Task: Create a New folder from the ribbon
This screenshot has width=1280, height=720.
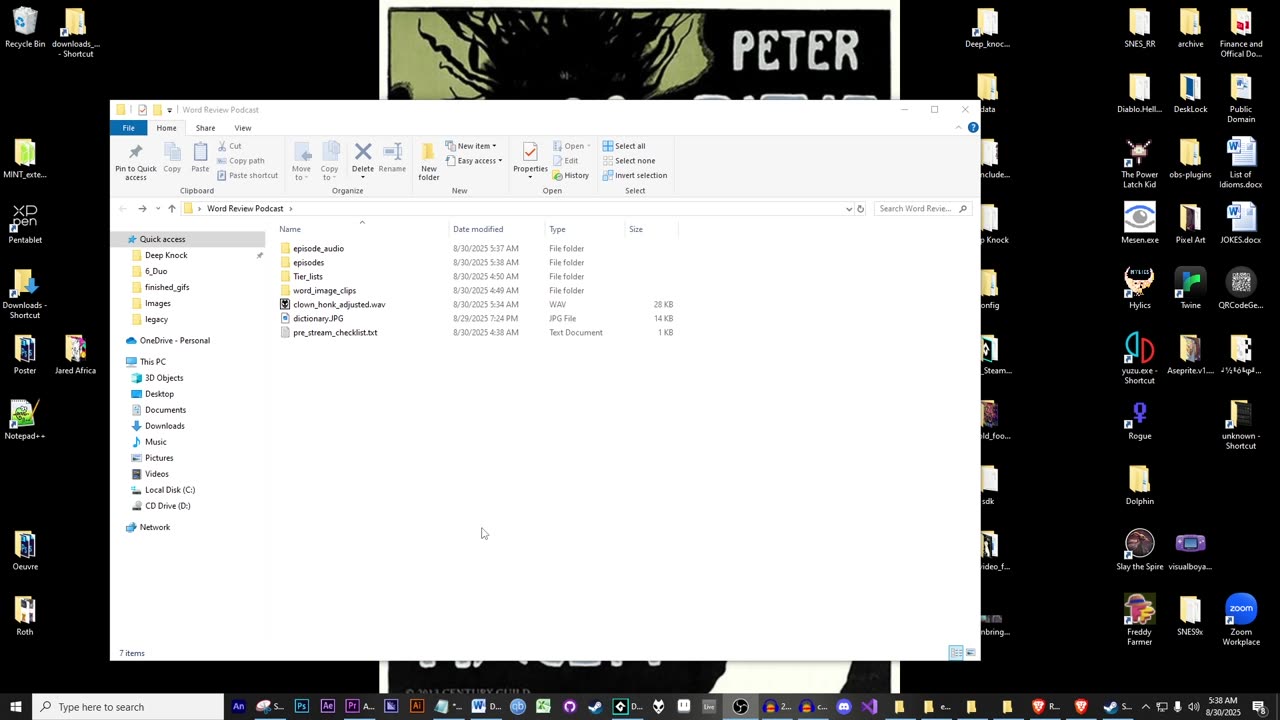Action: (428, 161)
